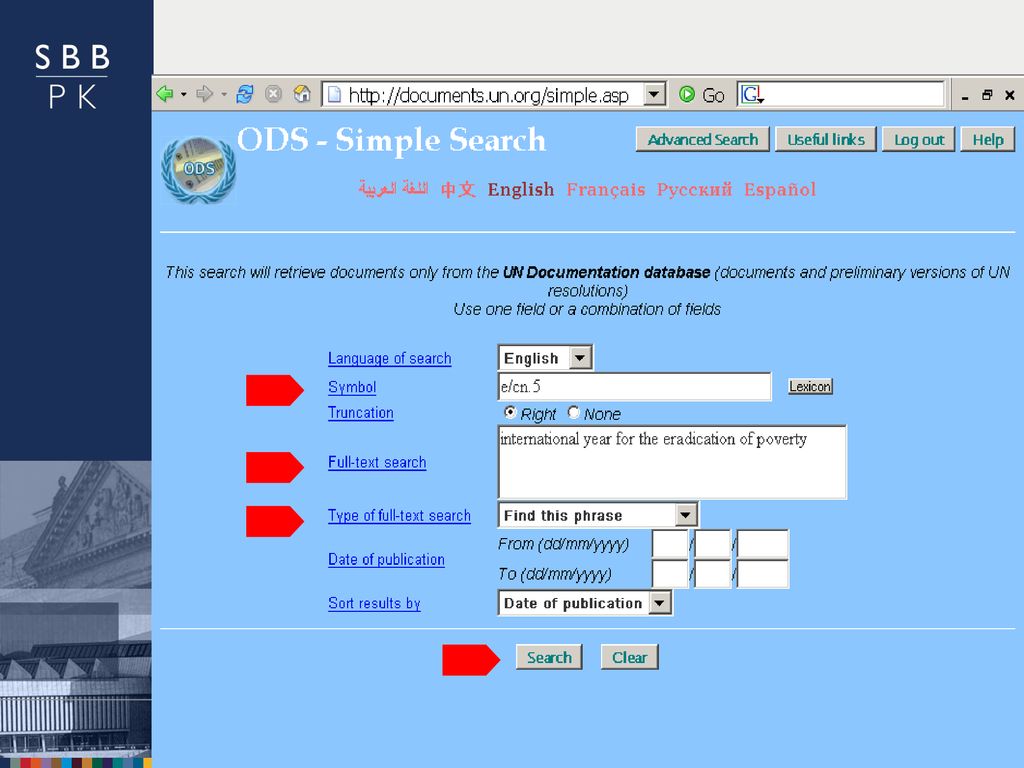
Task: Expand the address bar URL dropdown
Action: 654,95
